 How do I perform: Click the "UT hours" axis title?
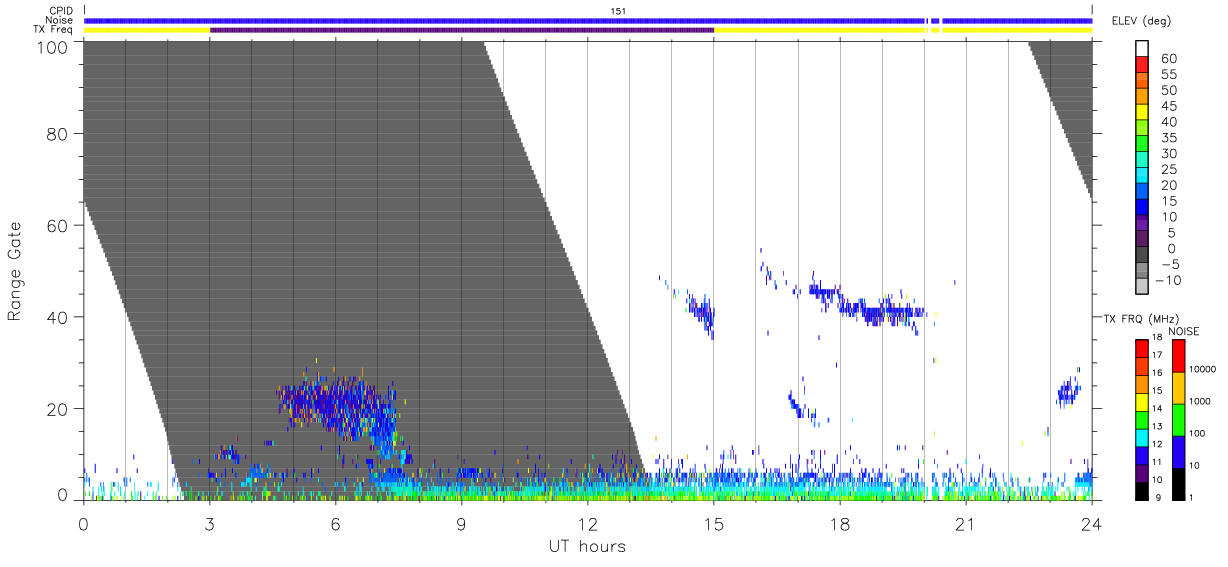[x=587, y=546]
